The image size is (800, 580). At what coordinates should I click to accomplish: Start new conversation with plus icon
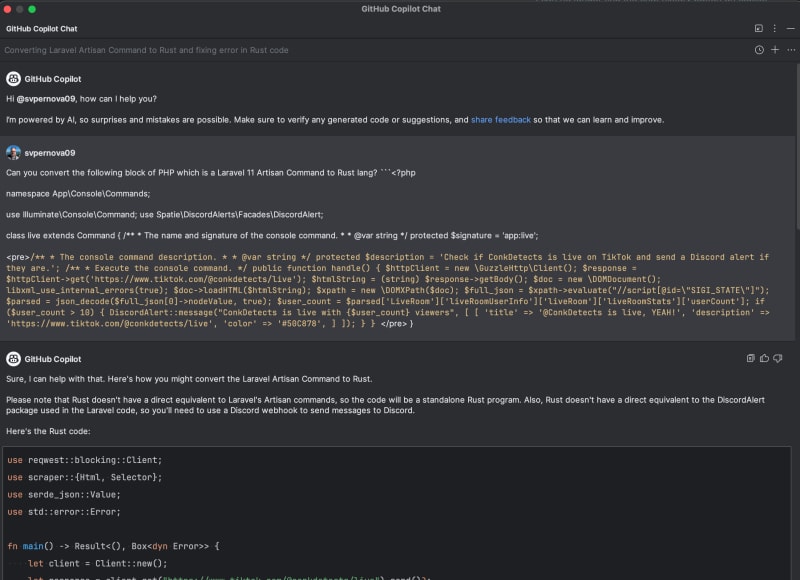coord(775,49)
